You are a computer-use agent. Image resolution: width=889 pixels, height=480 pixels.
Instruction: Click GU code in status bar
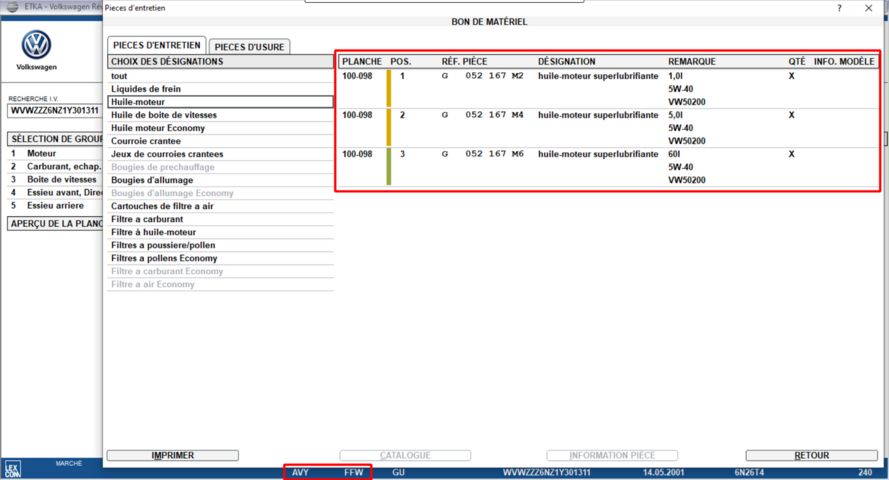399,473
